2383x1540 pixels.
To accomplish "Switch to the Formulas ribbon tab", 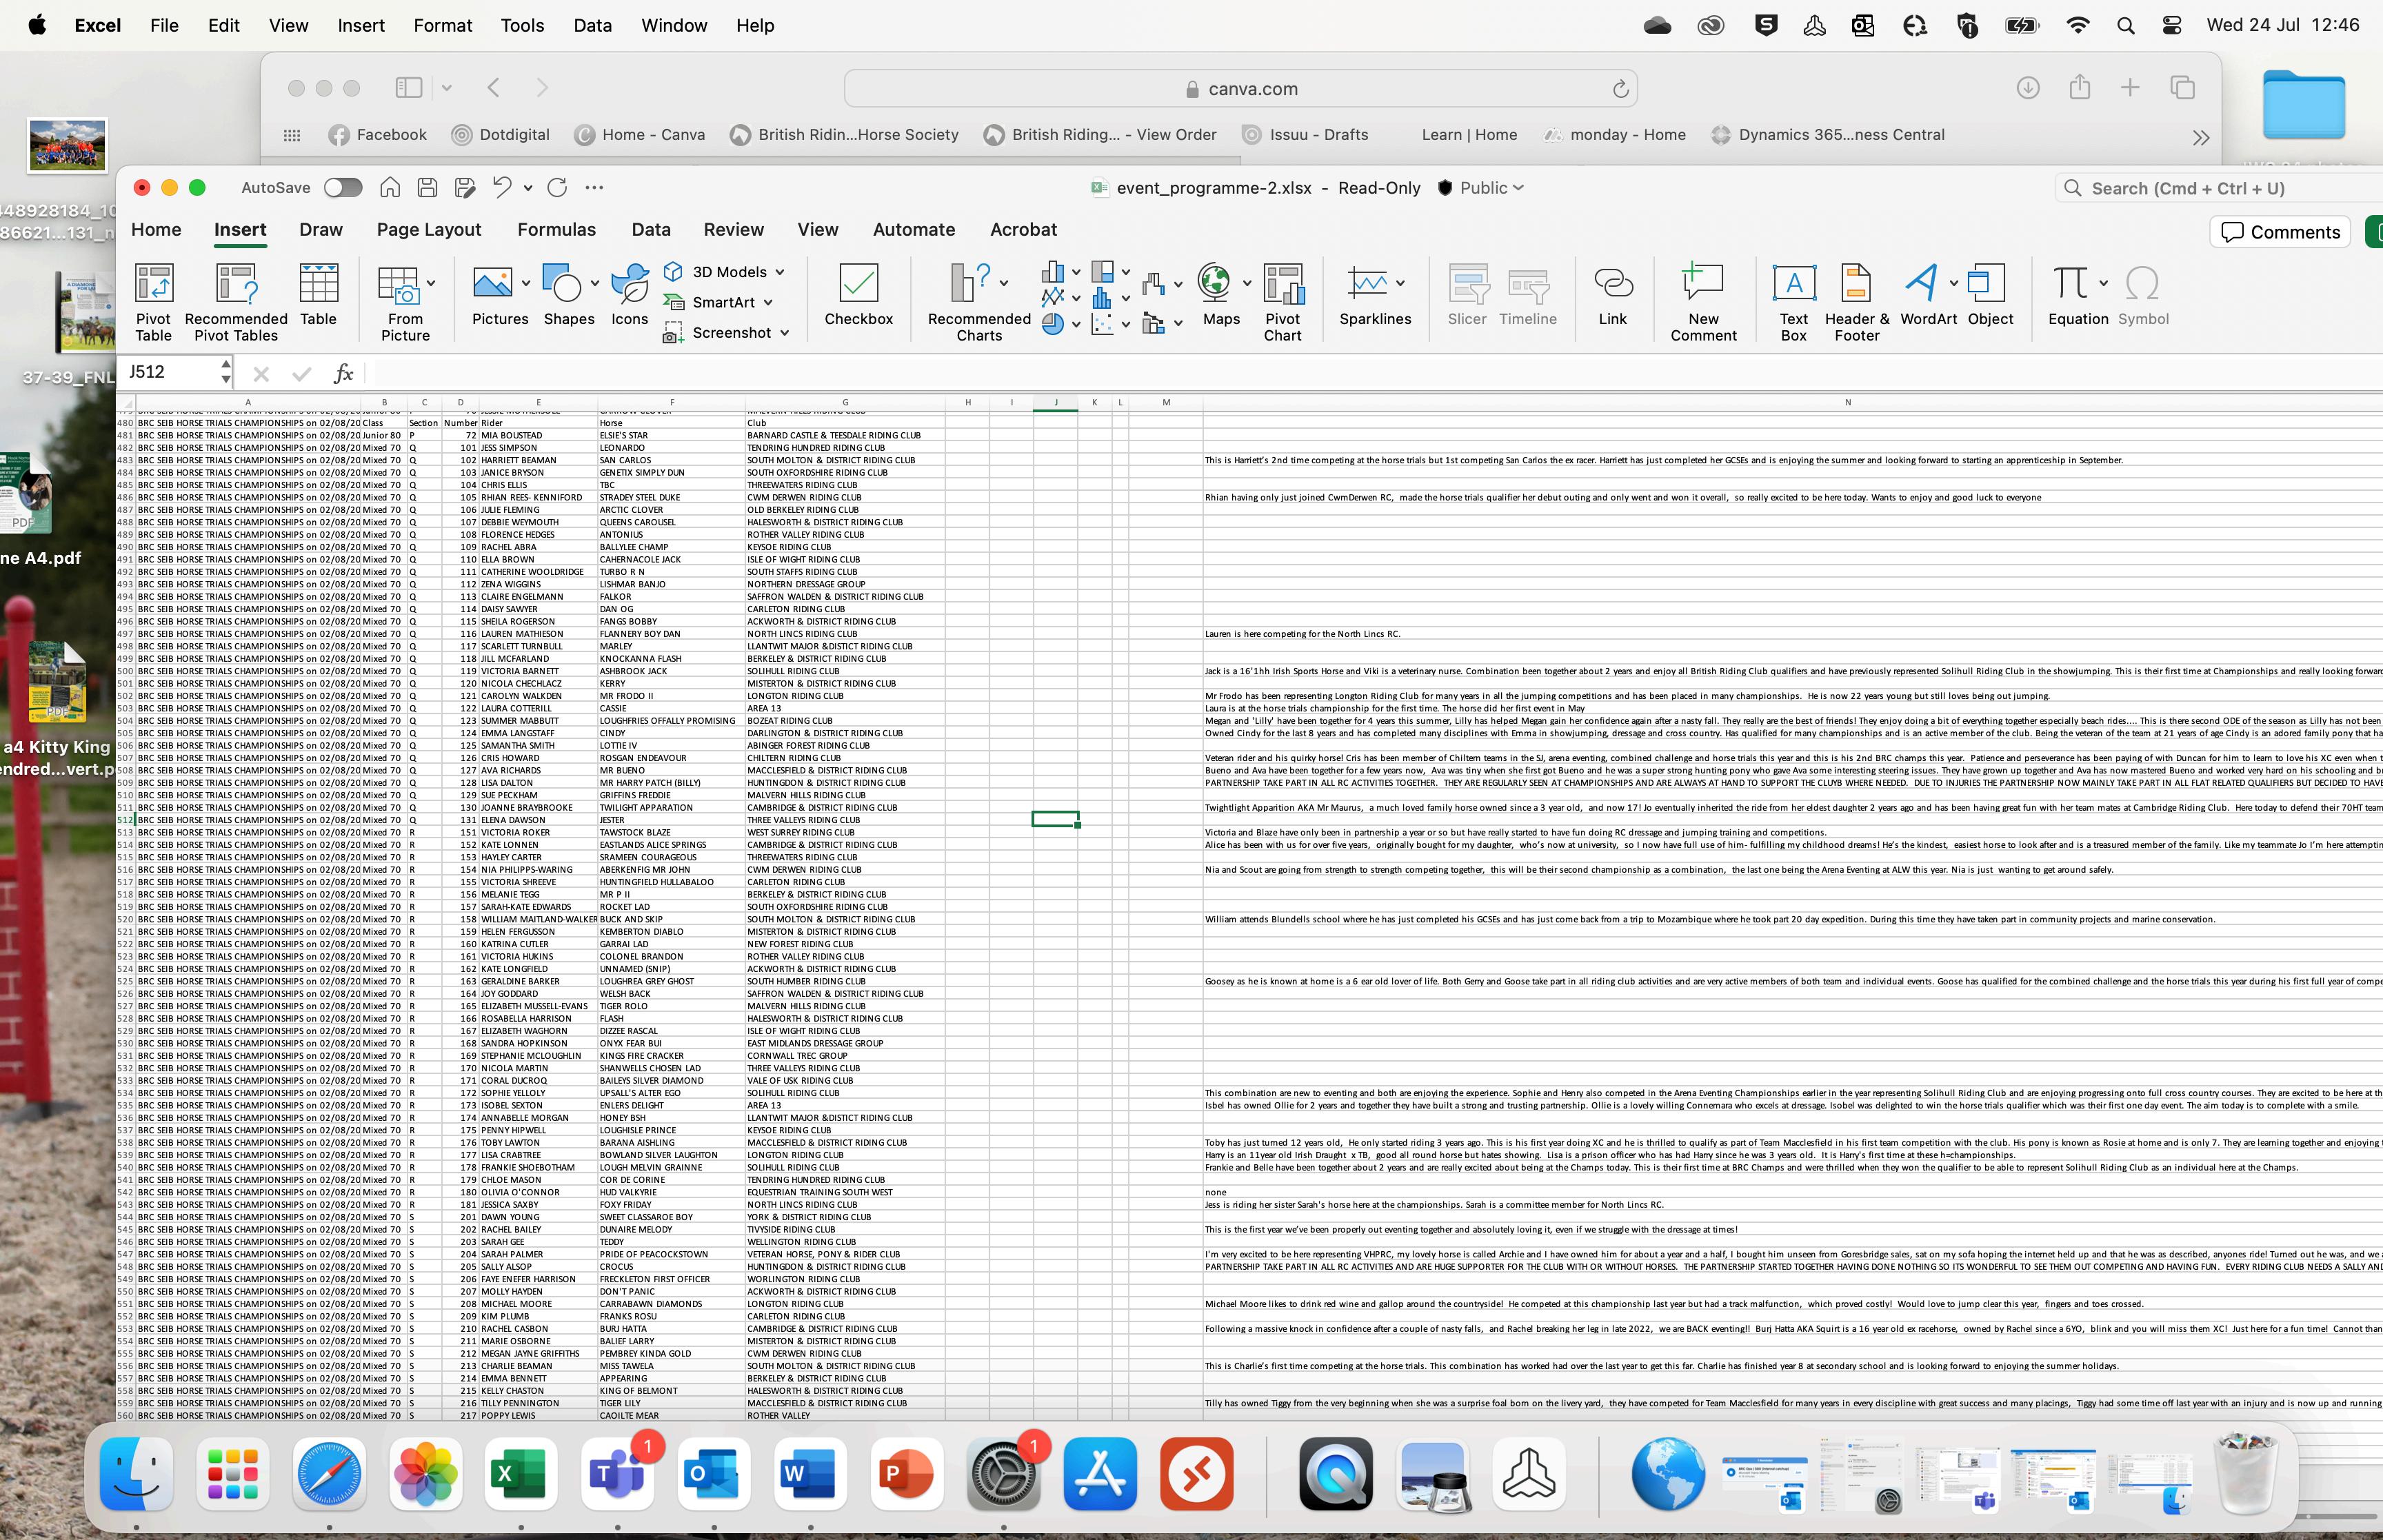I will (x=556, y=230).
